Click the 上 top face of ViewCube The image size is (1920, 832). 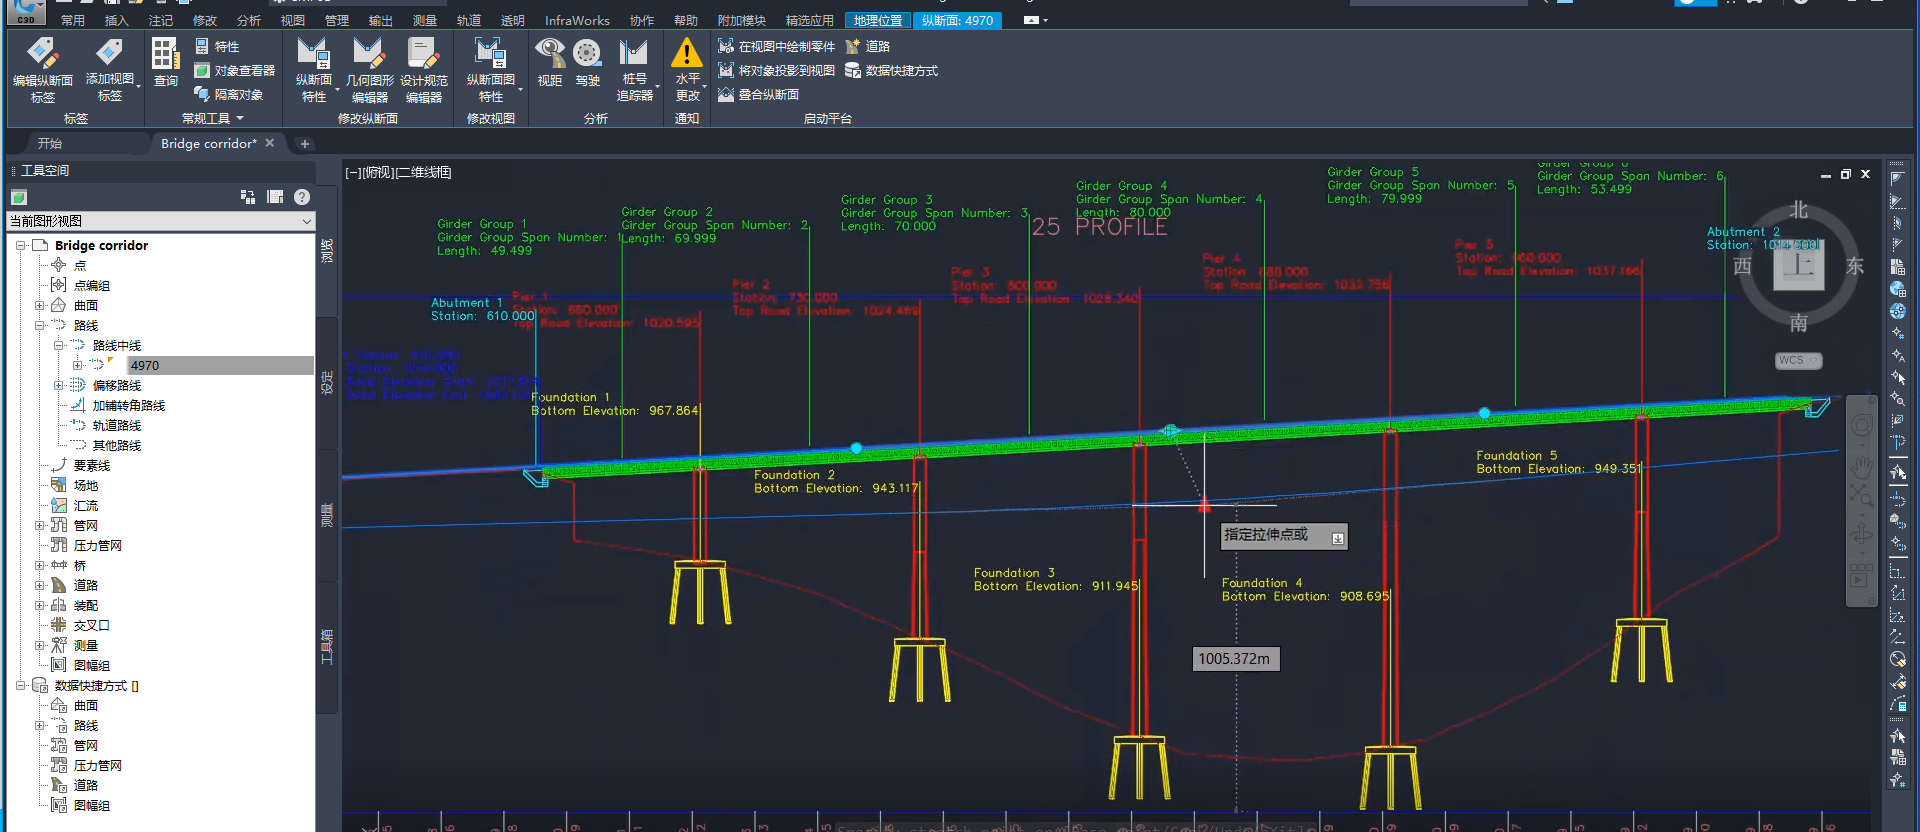(x=1799, y=265)
